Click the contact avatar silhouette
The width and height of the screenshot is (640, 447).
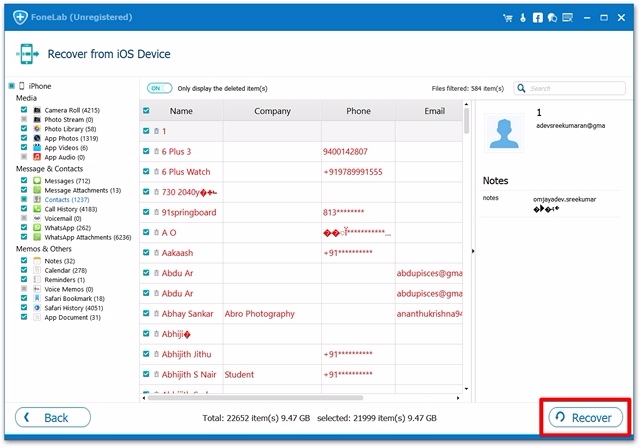tap(504, 133)
